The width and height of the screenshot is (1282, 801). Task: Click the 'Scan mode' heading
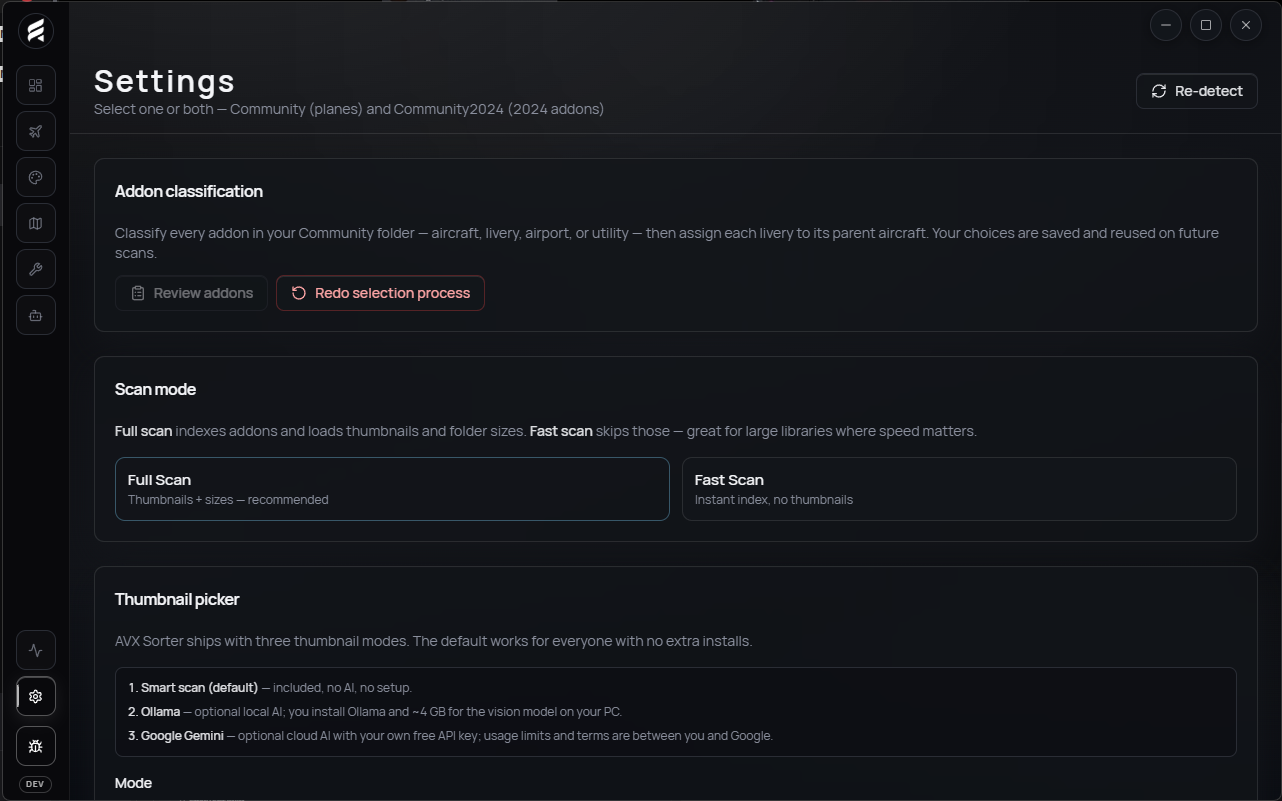pos(155,389)
